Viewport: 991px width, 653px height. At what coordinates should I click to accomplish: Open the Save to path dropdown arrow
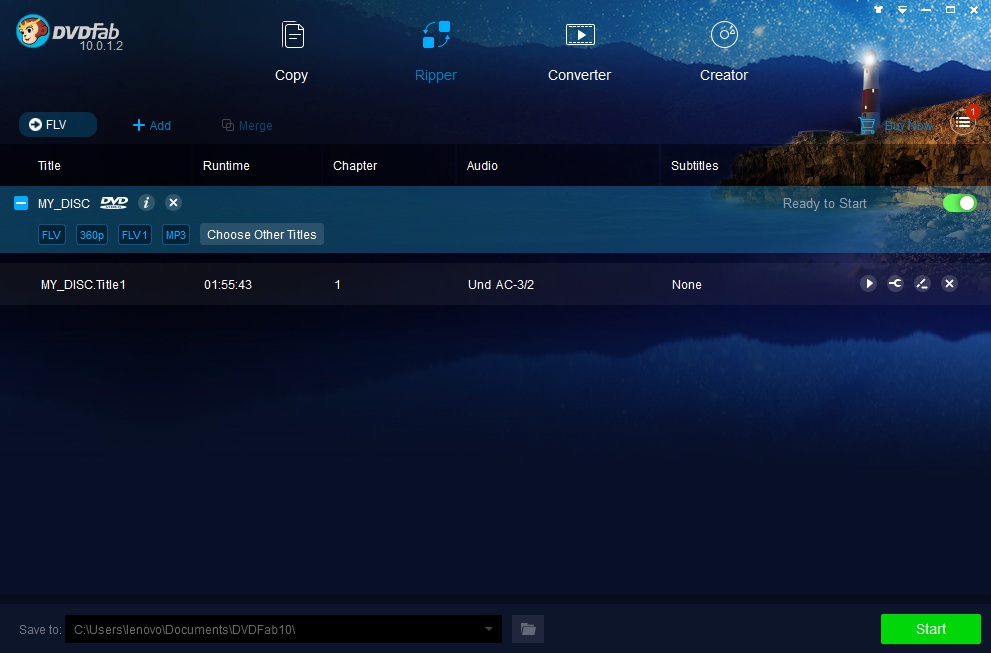pyautogui.click(x=488, y=629)
